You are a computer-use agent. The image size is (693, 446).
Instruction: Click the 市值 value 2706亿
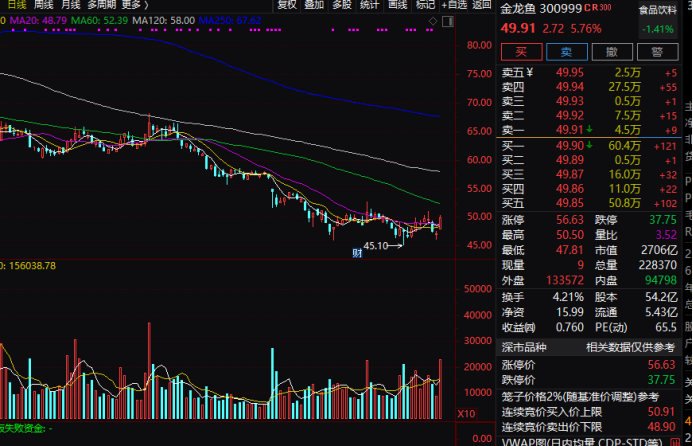coord(659,250)
